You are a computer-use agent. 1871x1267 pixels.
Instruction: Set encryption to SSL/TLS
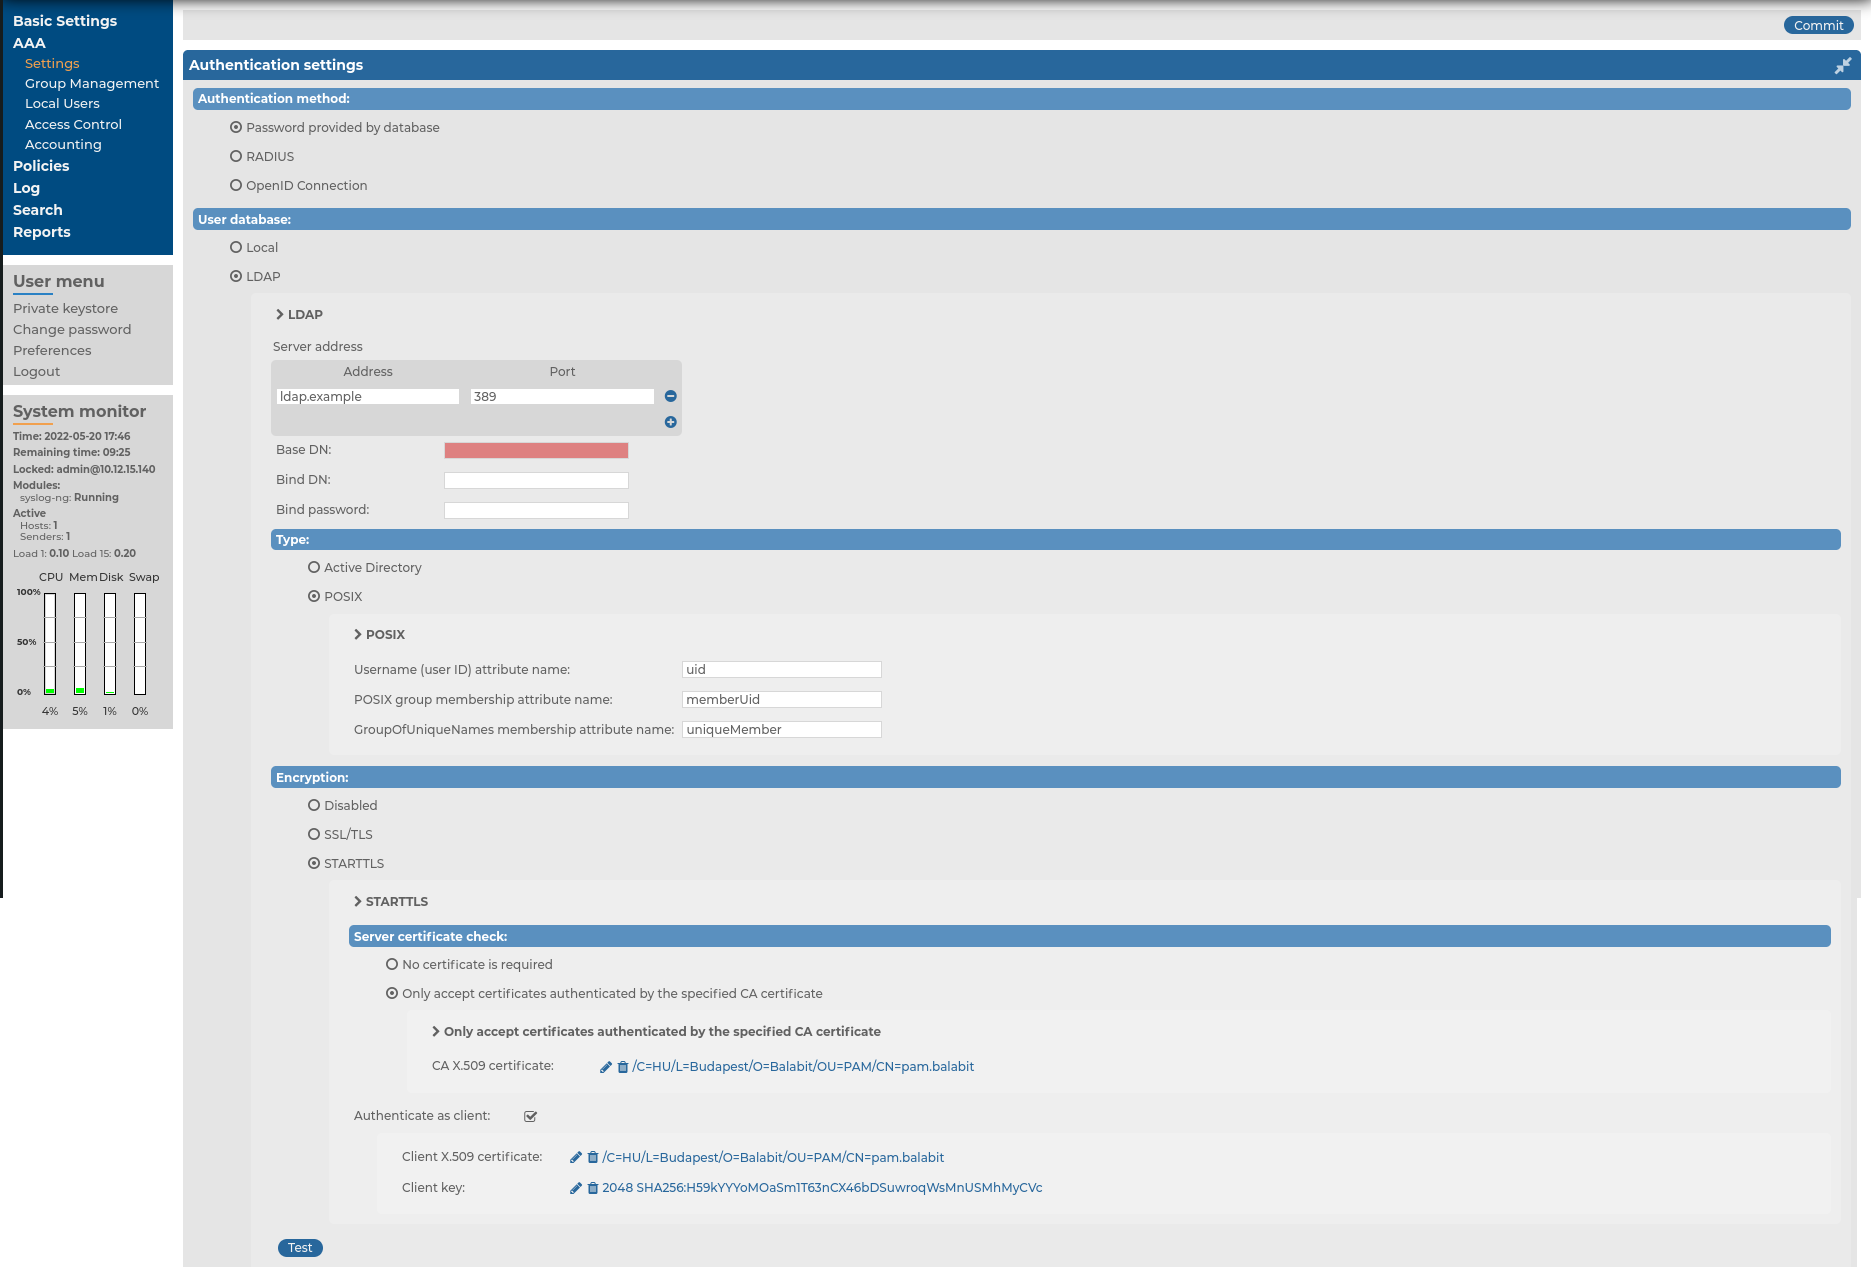point(314,834)
